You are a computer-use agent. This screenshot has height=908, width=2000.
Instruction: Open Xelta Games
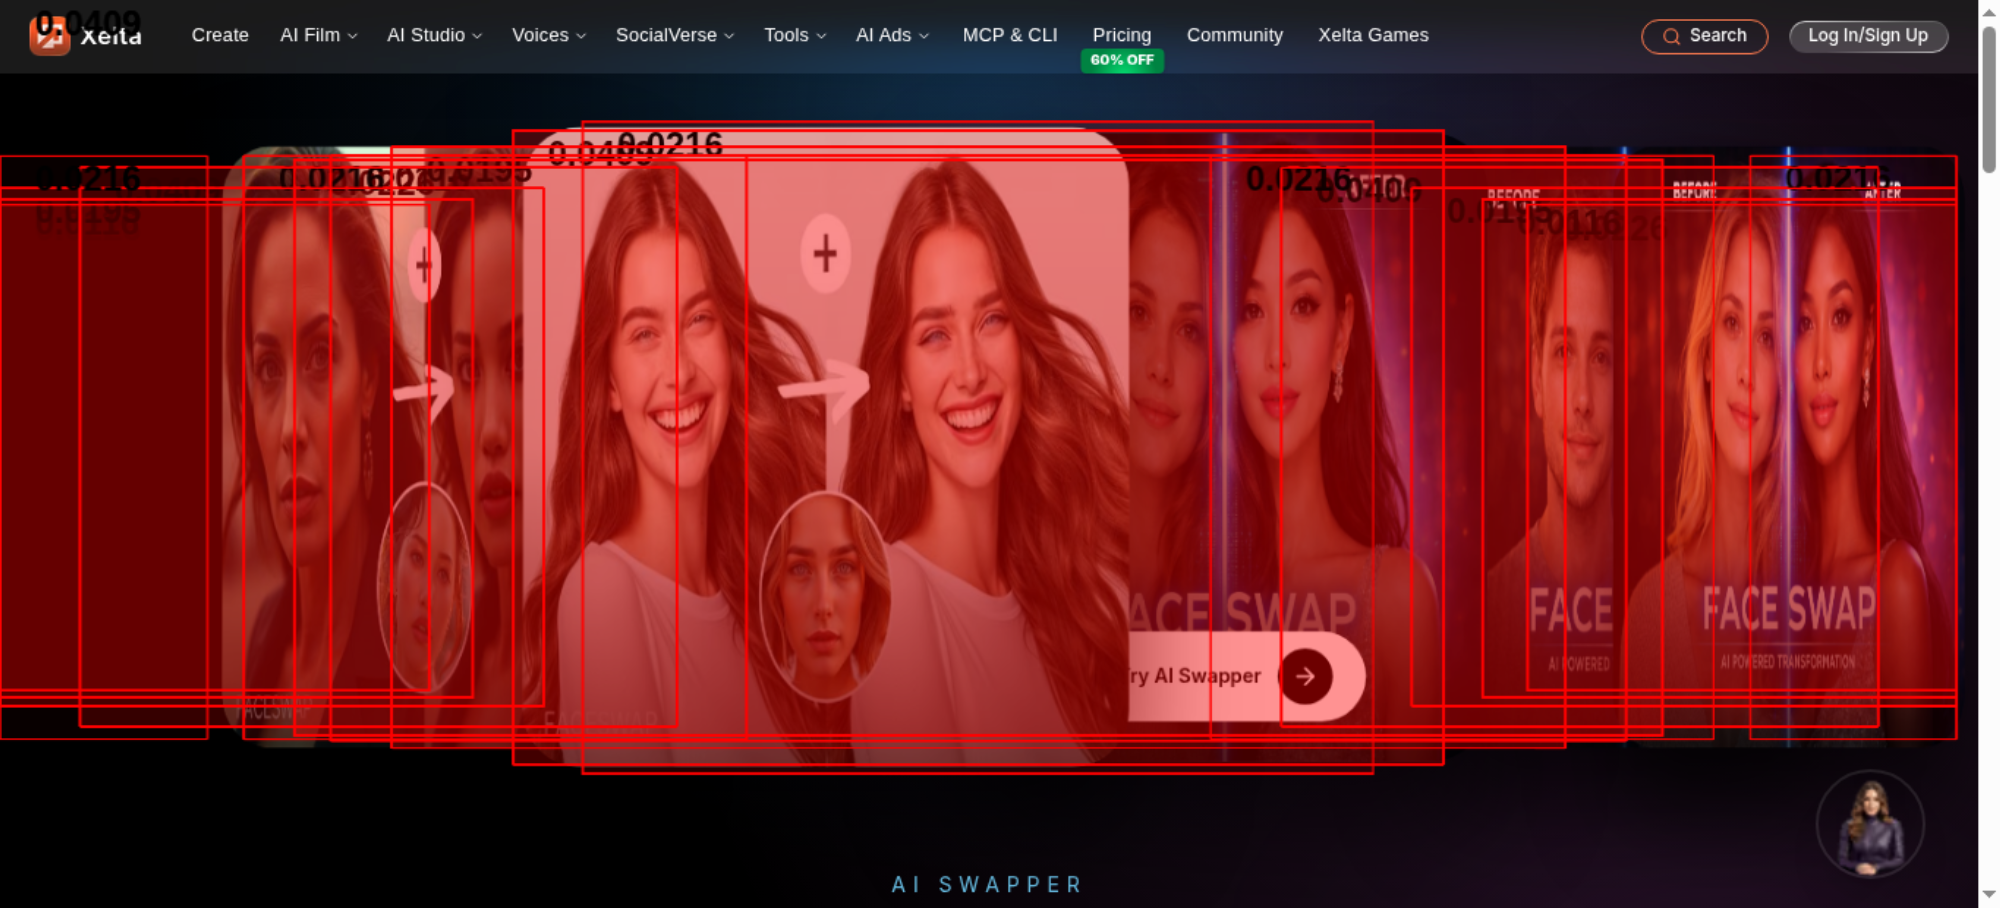click(1373, 35)
